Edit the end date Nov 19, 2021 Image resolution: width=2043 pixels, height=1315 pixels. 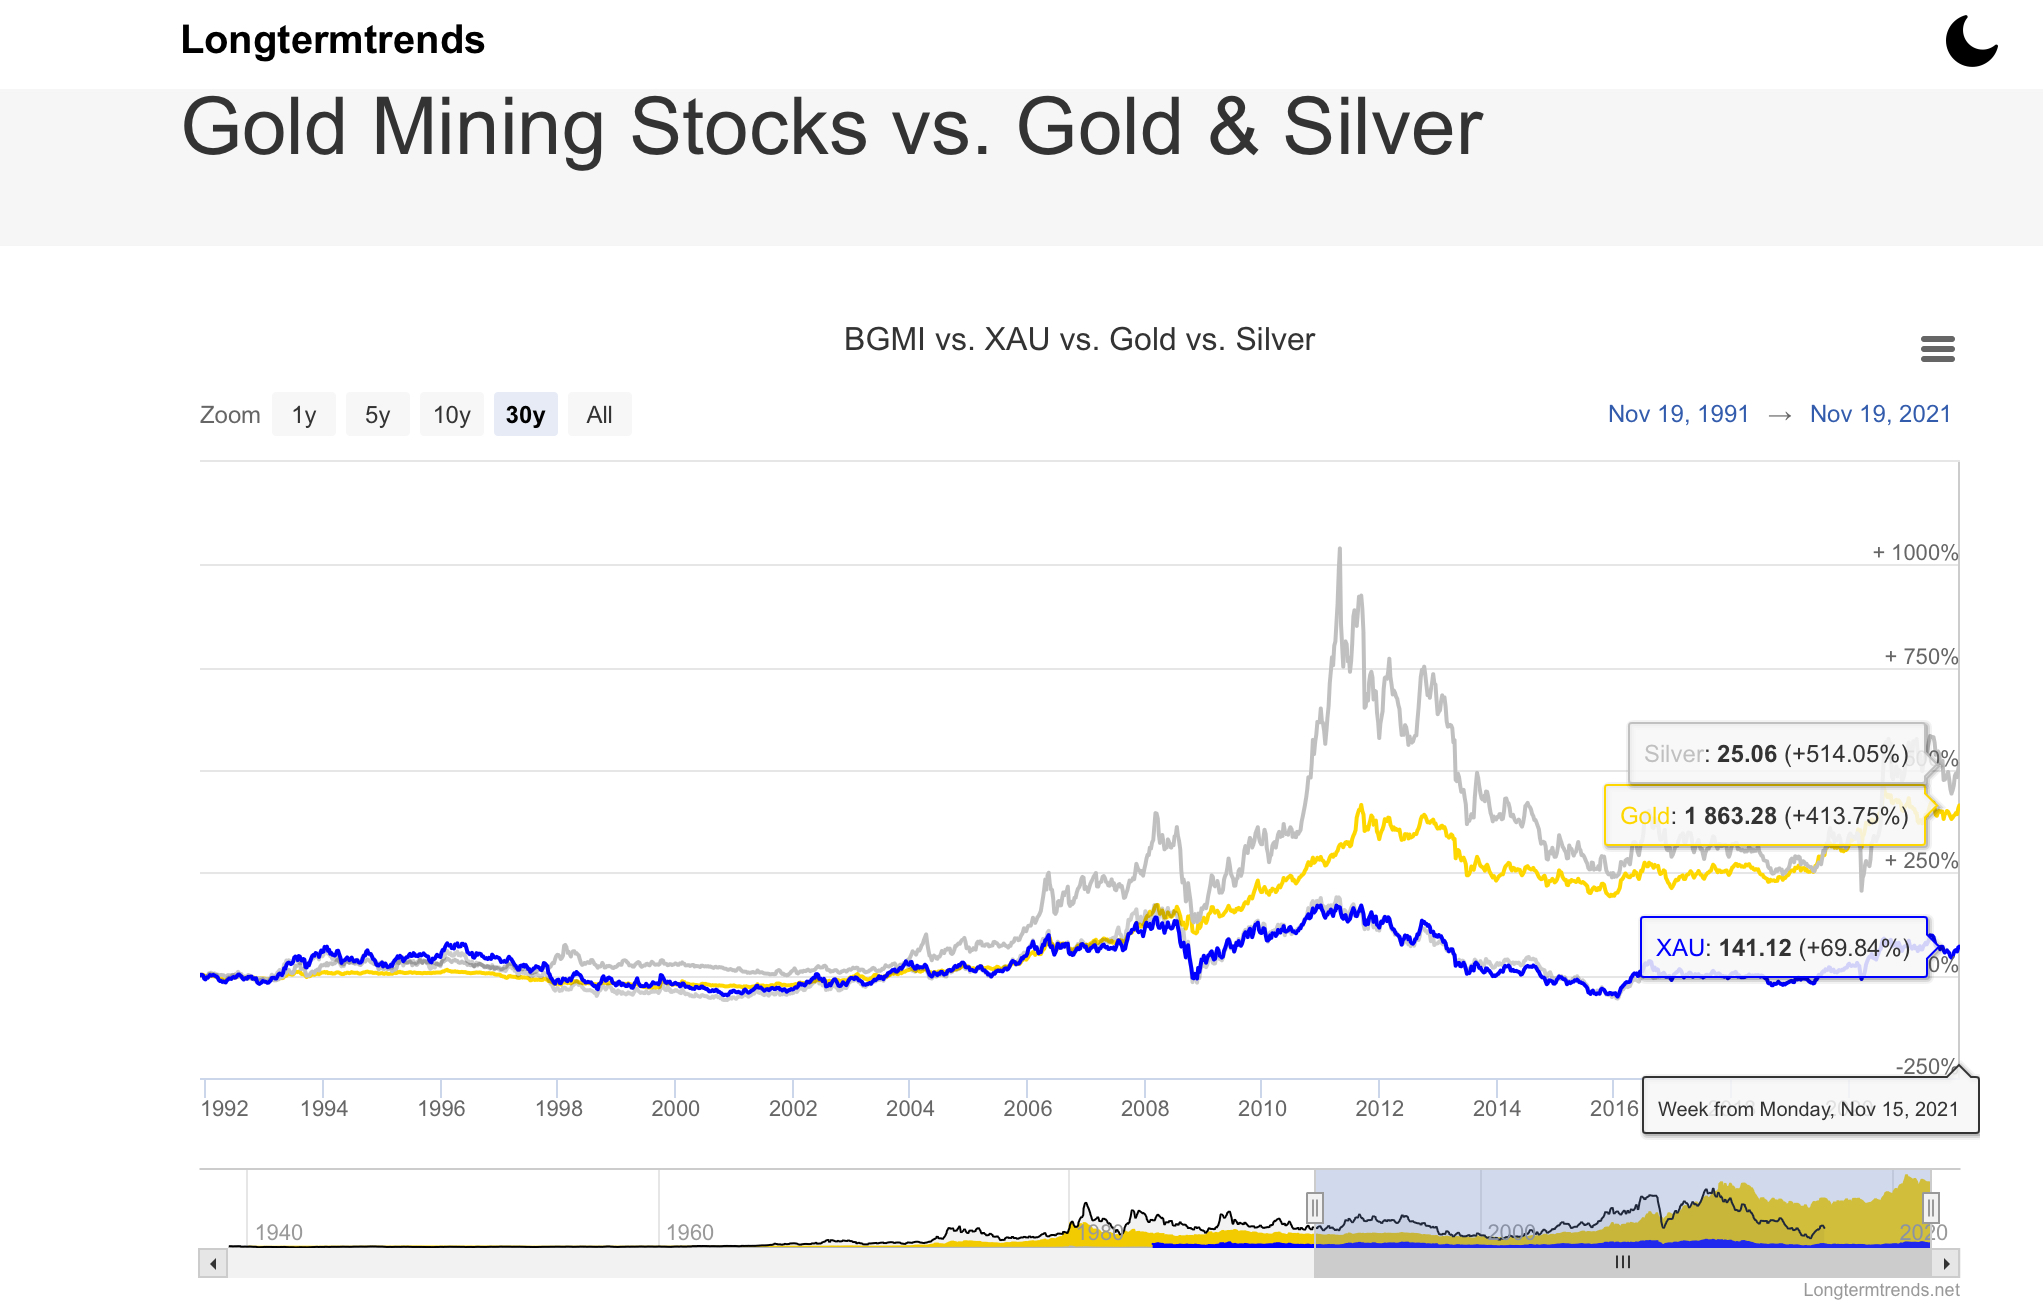tap(1880, 414)
